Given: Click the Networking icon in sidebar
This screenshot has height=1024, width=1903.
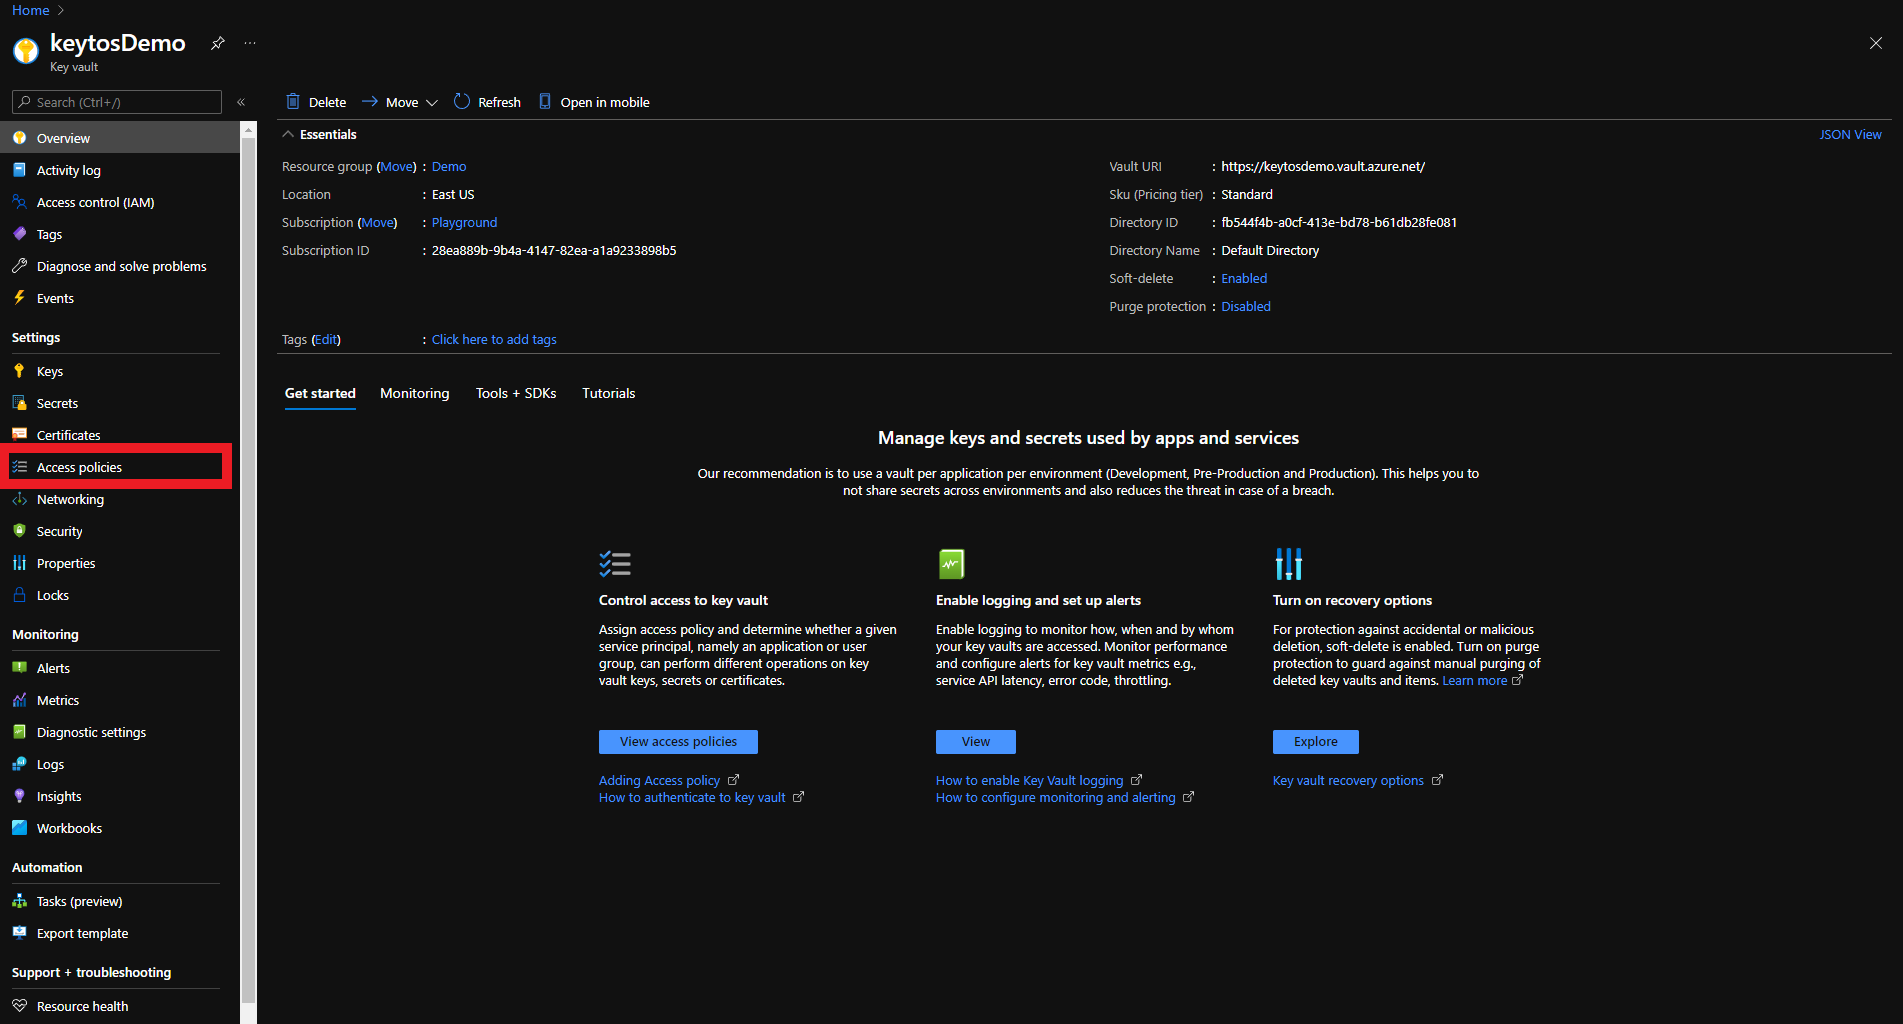Looking at the screenshot, I should [19, 499].
